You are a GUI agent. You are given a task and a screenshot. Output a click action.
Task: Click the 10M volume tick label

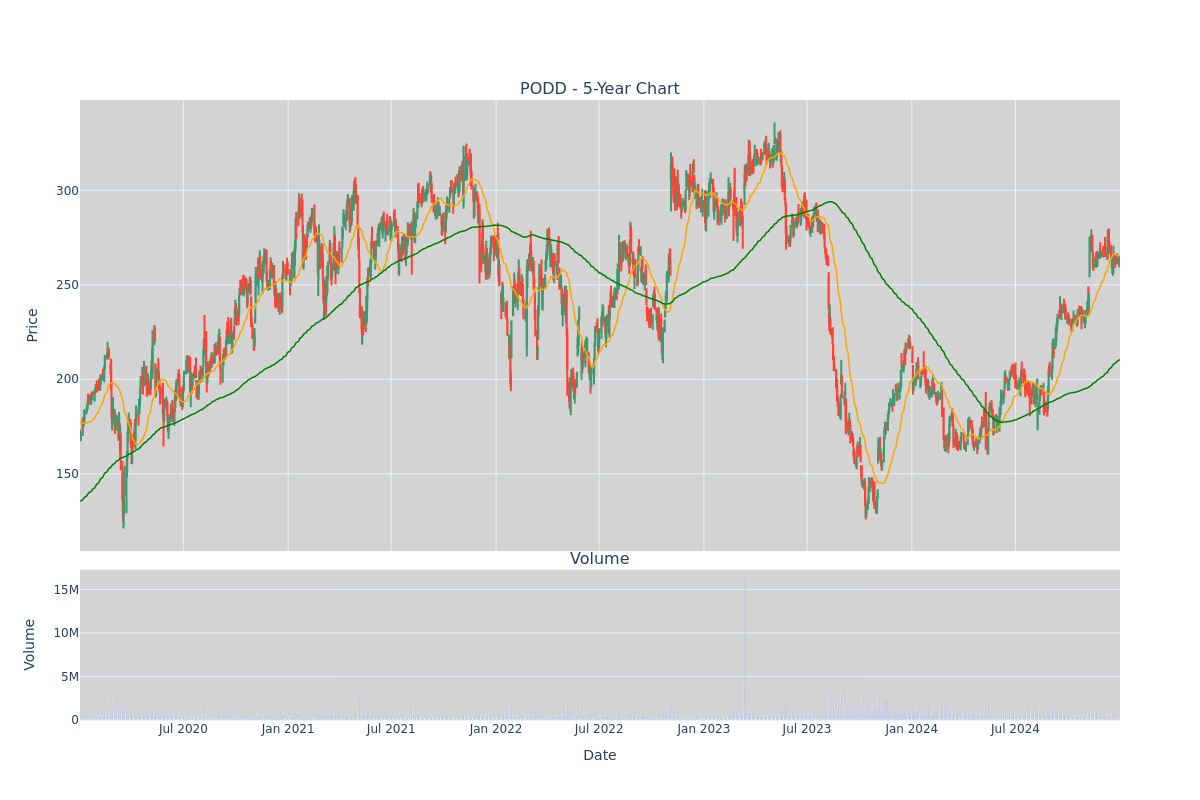pyautogui.click(x=66, y=633)
